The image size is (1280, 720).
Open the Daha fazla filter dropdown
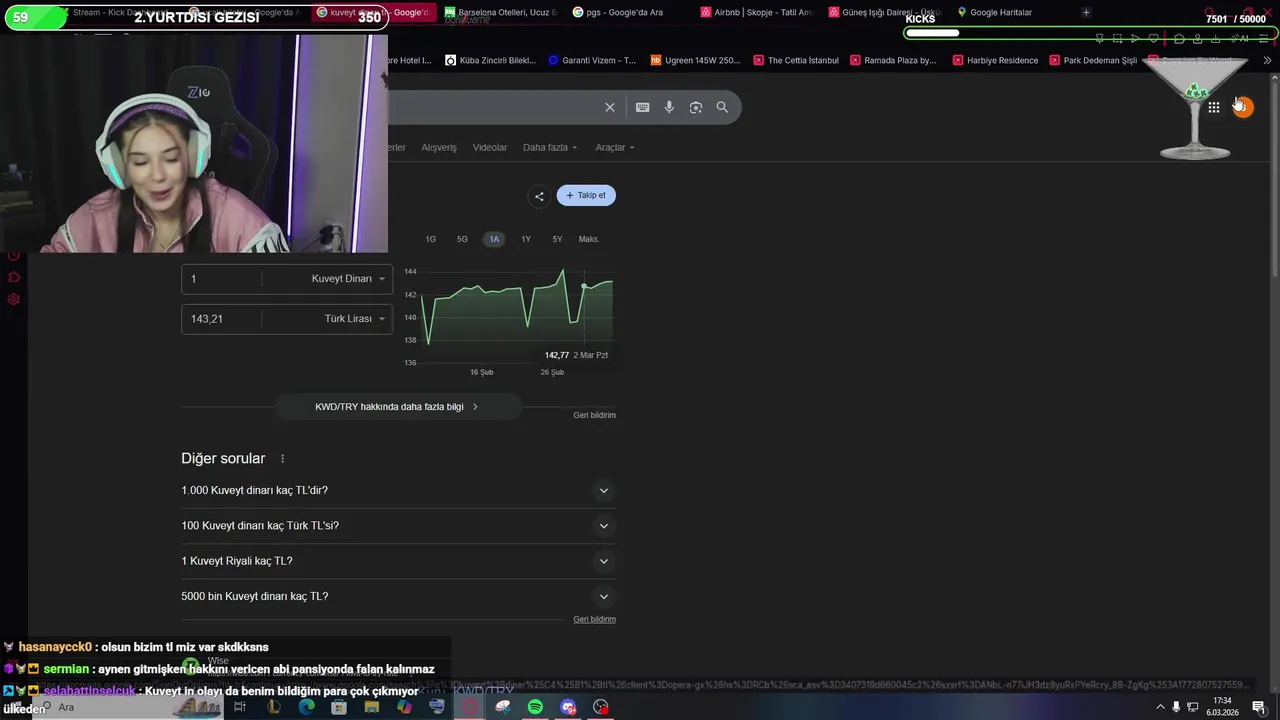(550, 147)
